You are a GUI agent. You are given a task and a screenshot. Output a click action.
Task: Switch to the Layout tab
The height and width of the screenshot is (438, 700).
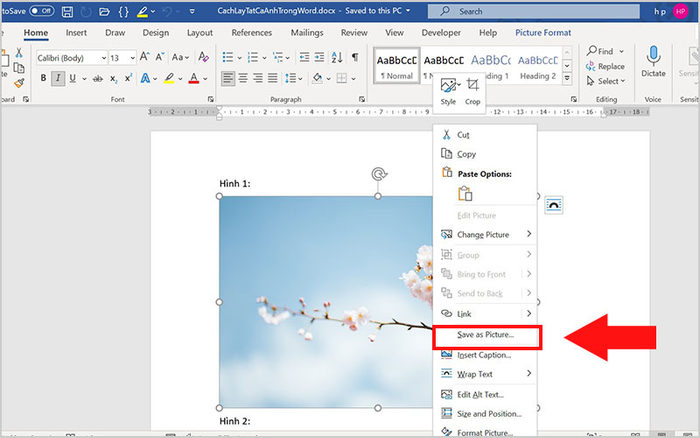[200, 33]
